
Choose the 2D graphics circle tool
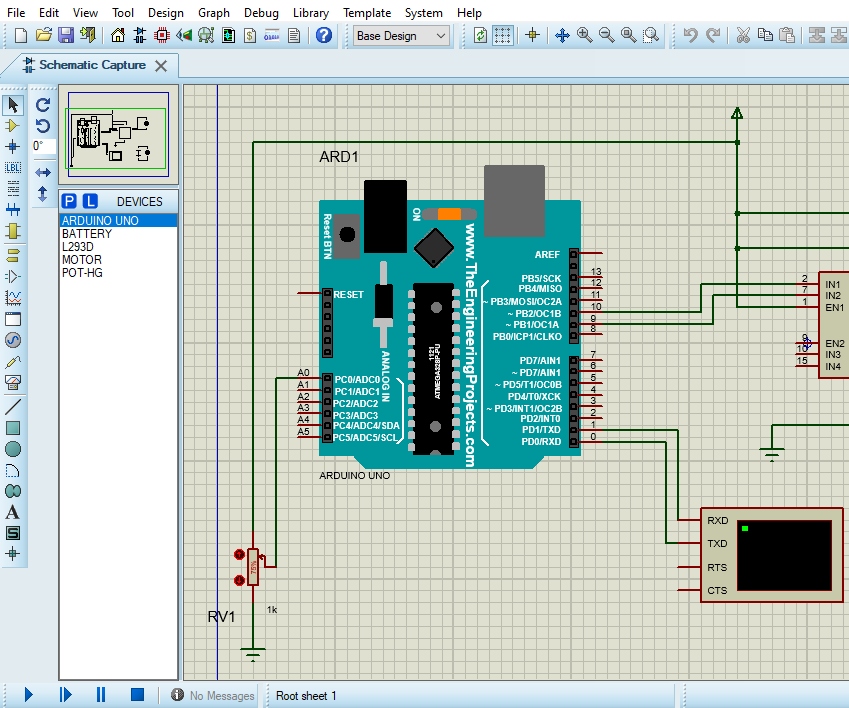12,448
